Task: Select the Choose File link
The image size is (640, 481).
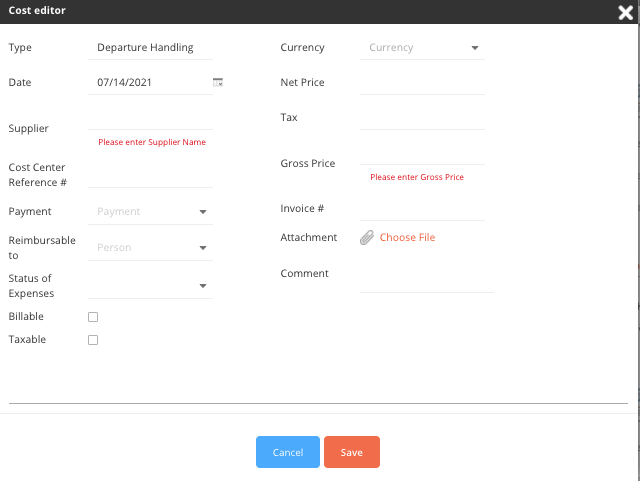Action: 407,237
